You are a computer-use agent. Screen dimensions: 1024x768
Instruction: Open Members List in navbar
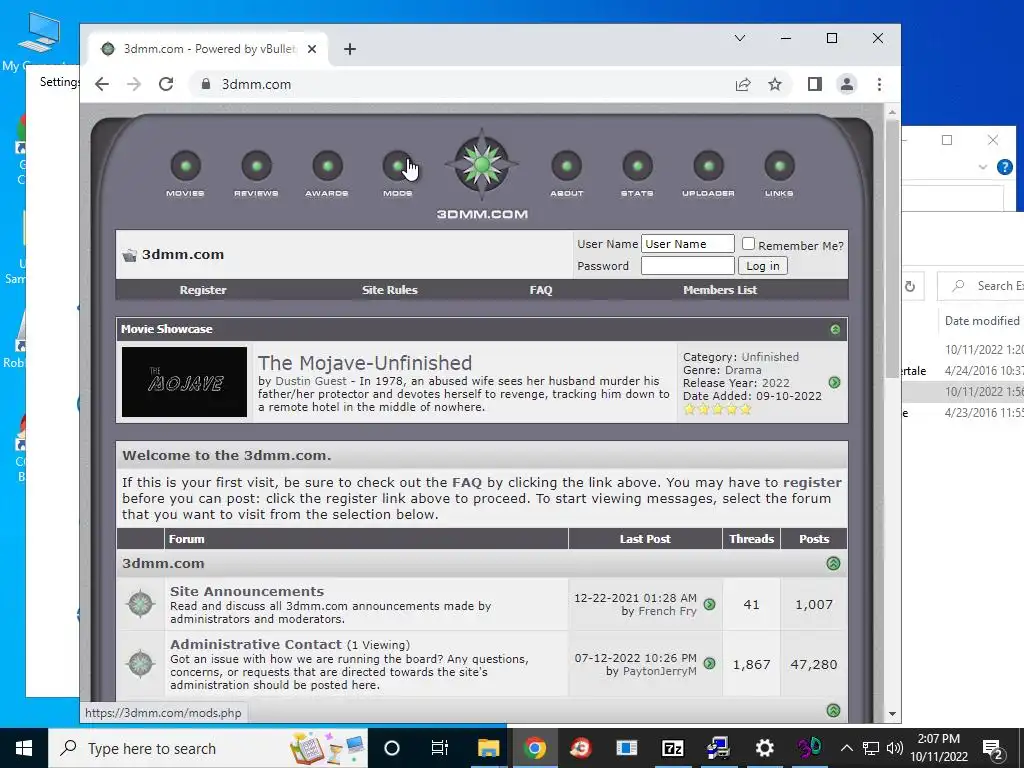click(720, 290)
